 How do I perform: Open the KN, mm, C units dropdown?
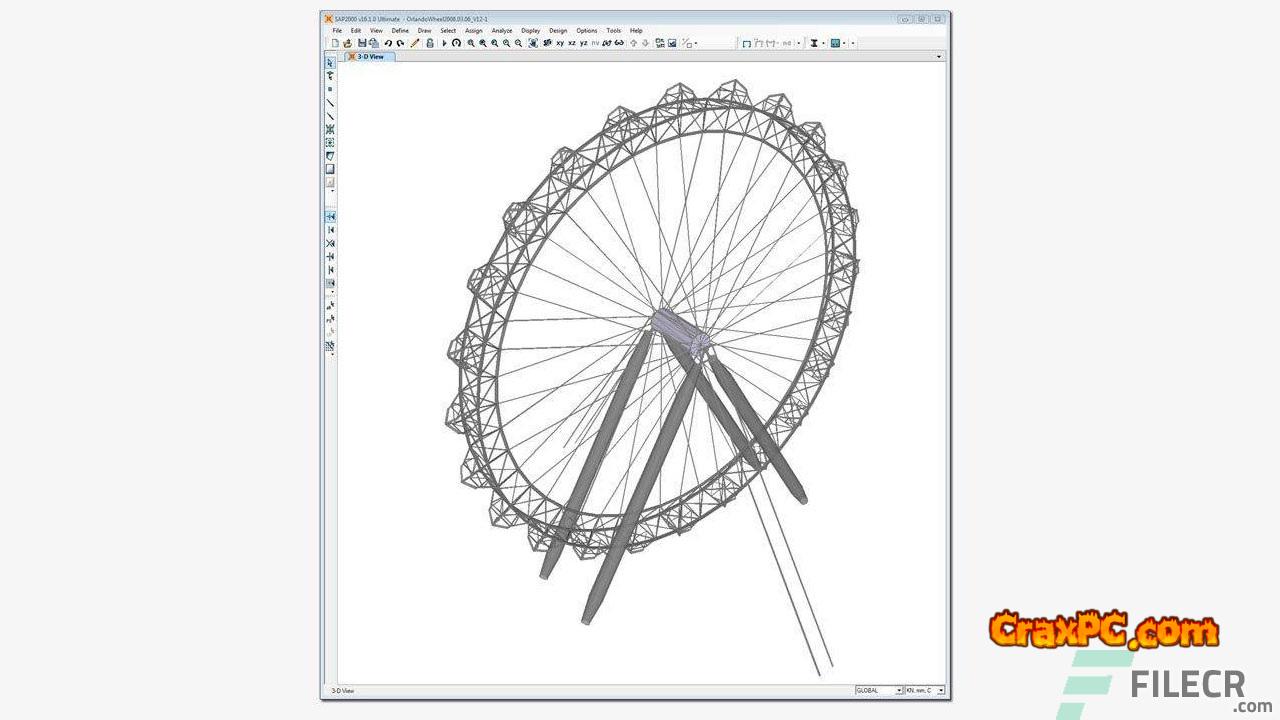click(925, 690)
